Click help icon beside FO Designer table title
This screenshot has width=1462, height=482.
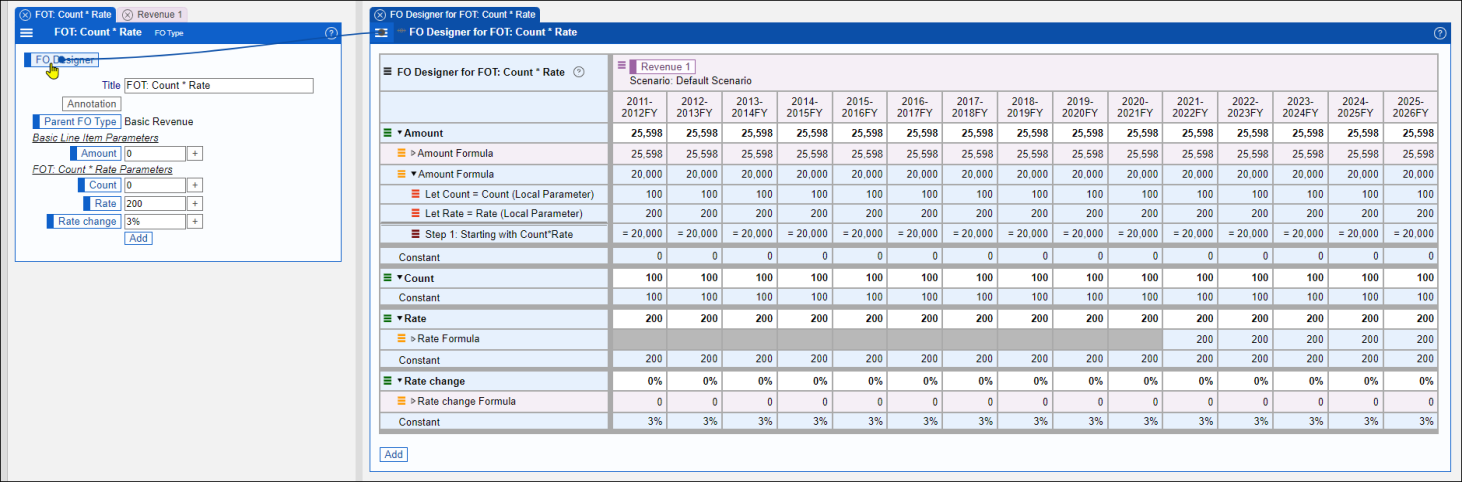pyautogui.click(x=578, y=72)
